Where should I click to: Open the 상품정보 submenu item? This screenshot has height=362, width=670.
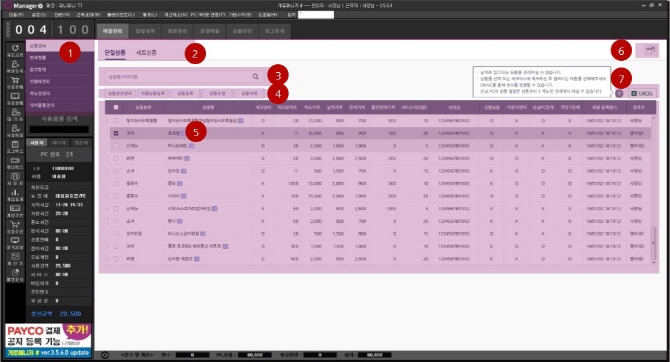[59, 46]
